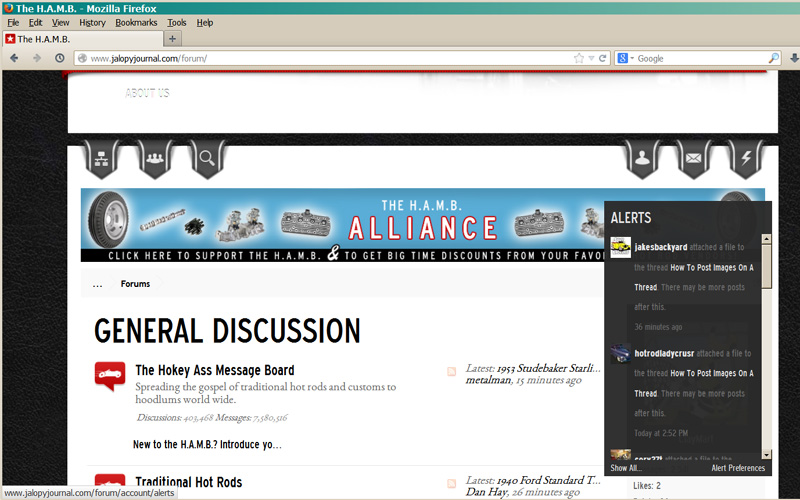Open the members ribbon icon
Screen dimensions: 800x500
pos(155,159)
